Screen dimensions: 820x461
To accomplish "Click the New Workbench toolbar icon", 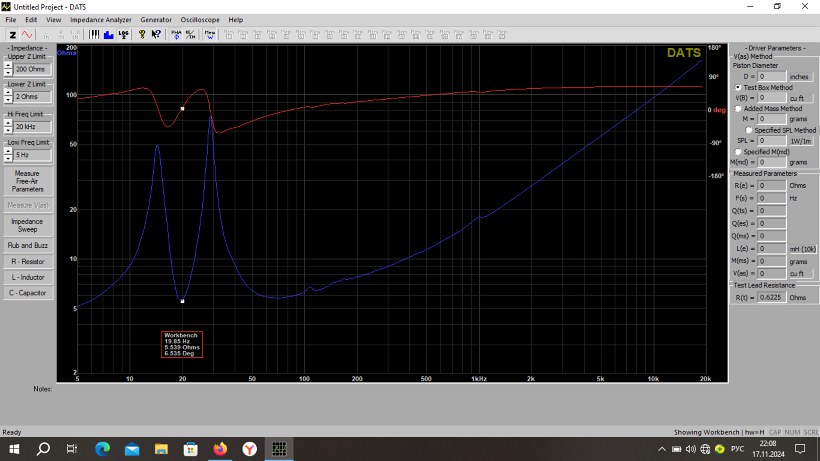I will click(210, 34).
